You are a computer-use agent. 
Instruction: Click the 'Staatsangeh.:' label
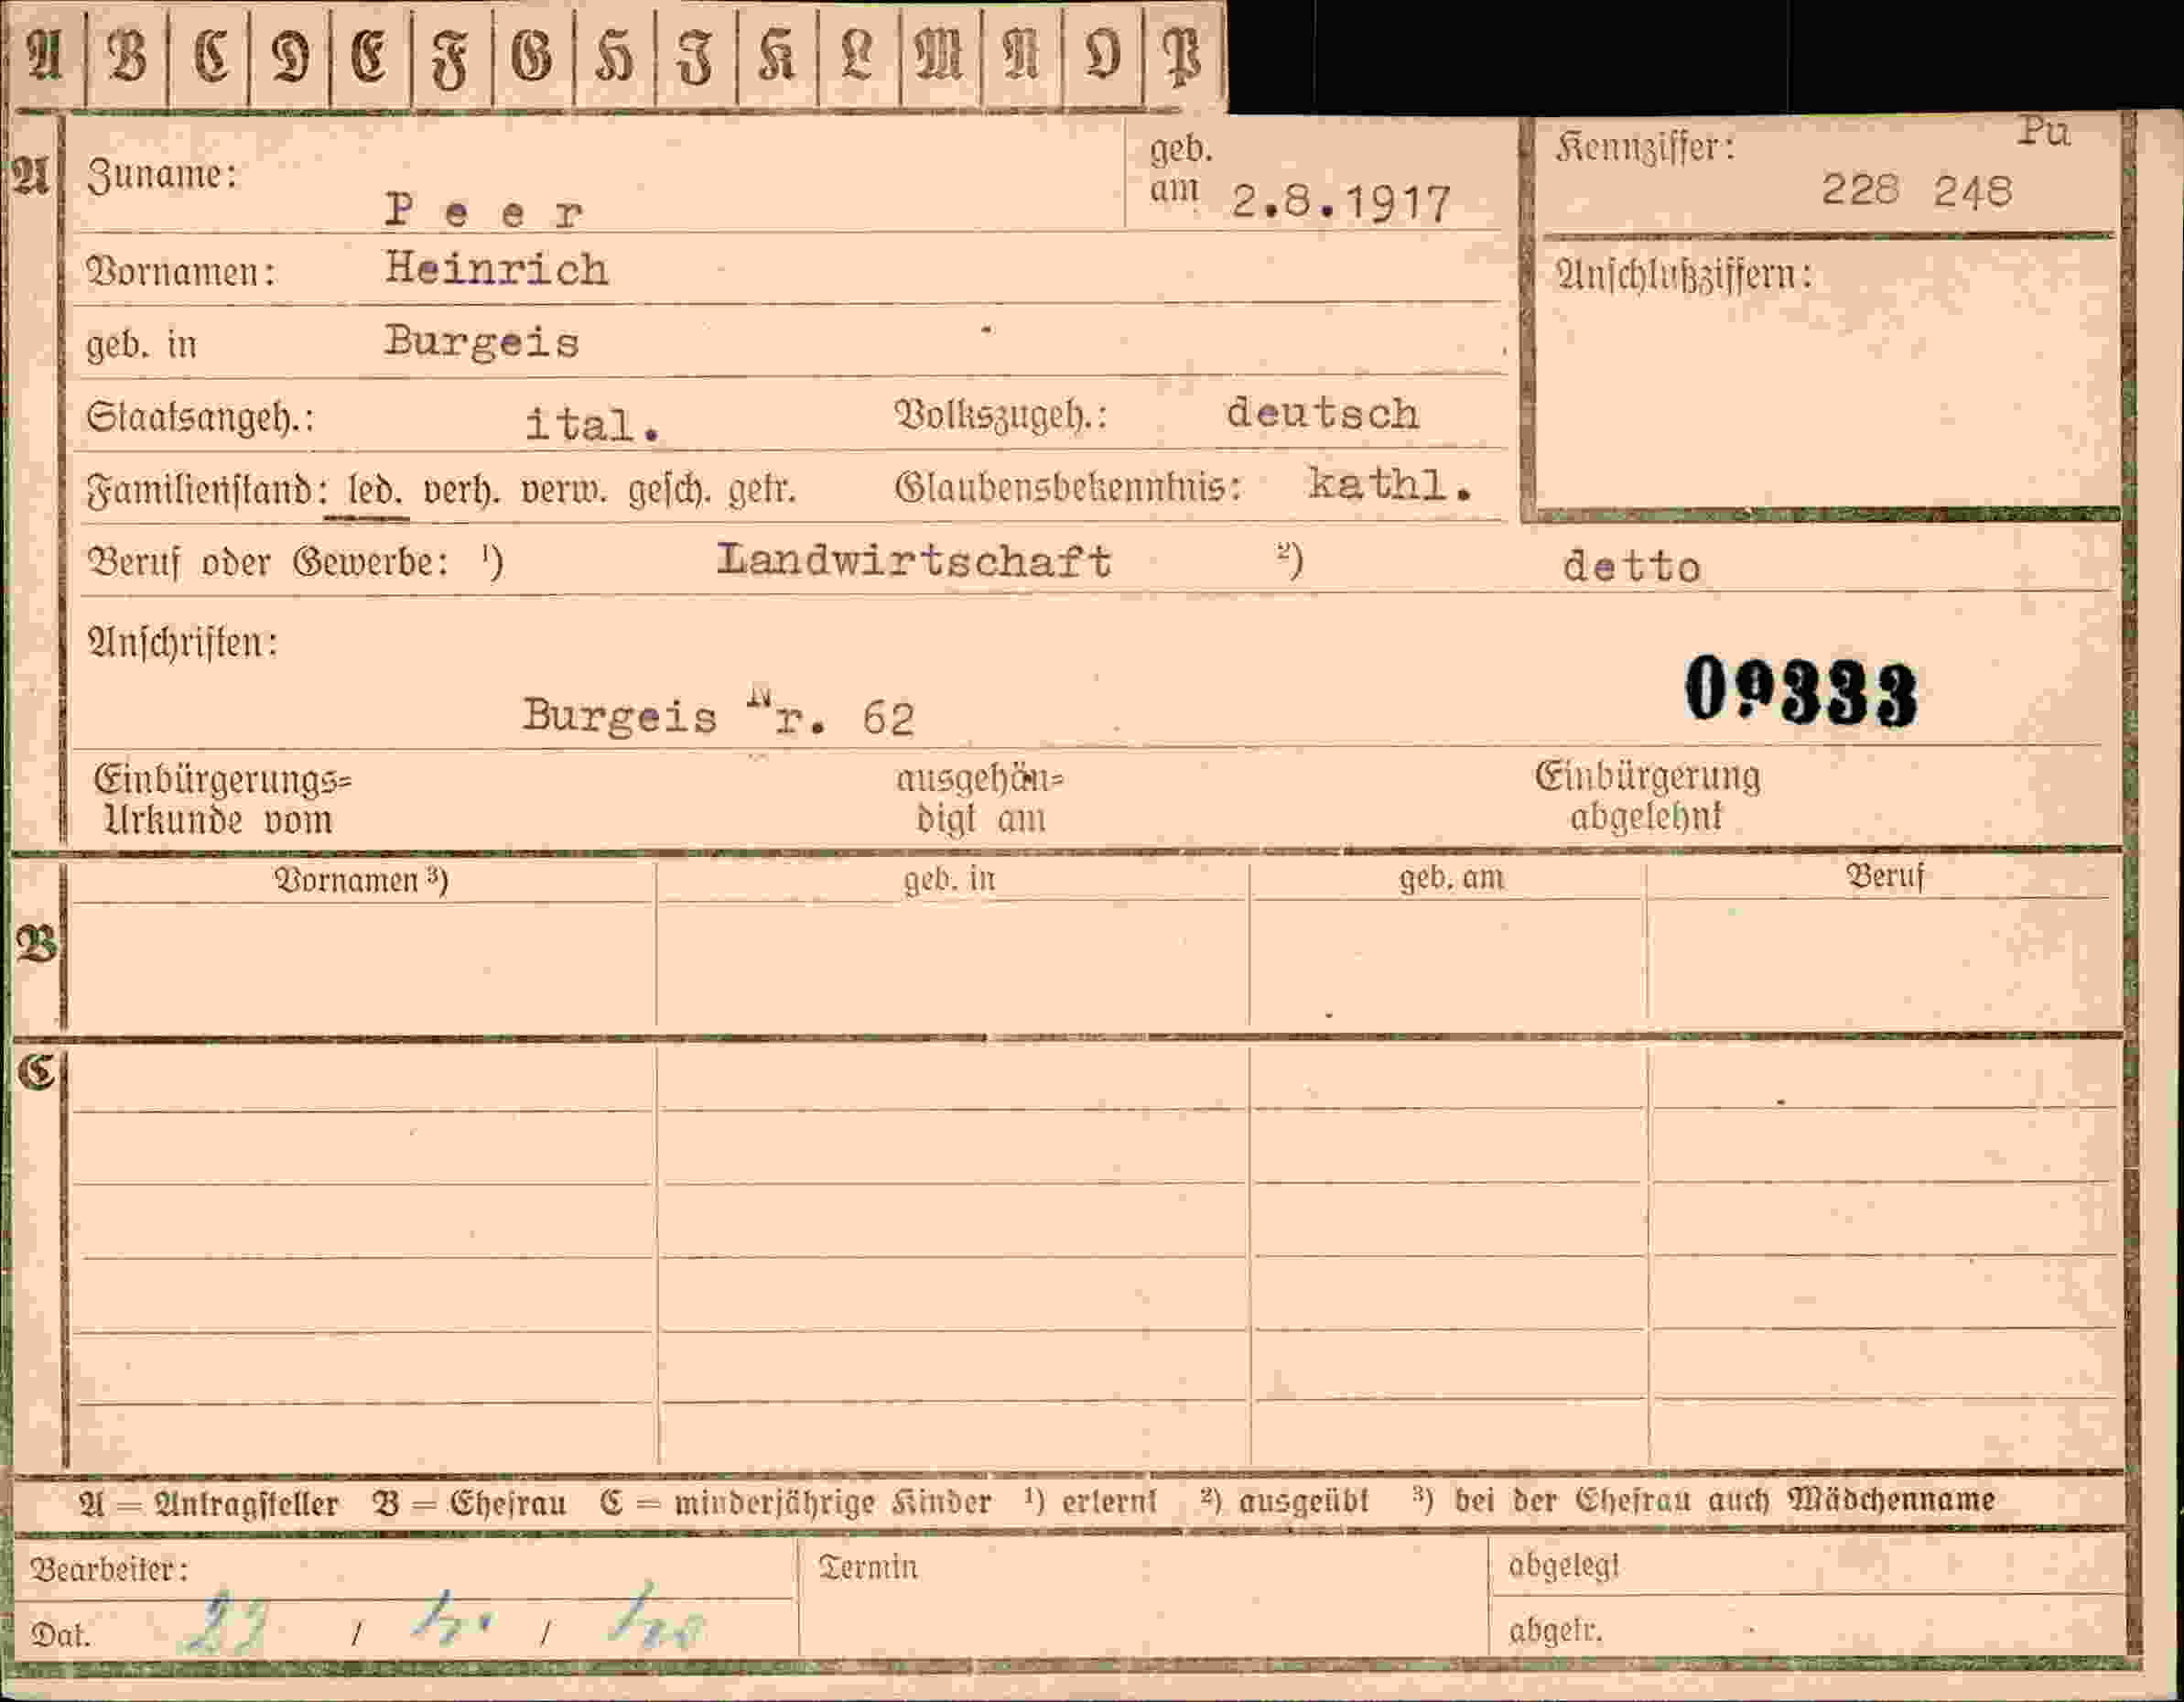pyautogui.click(x=200, y=417)
